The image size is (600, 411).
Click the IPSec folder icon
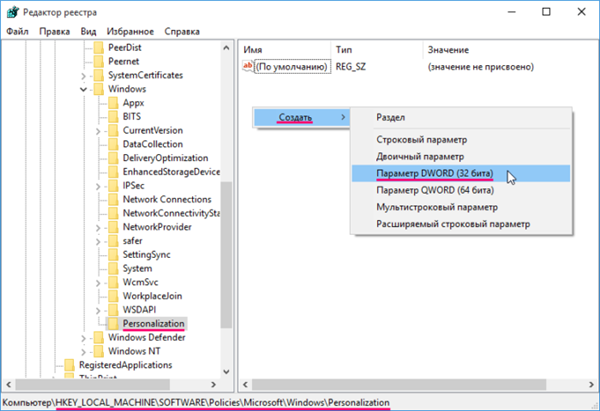coord(113,186)
